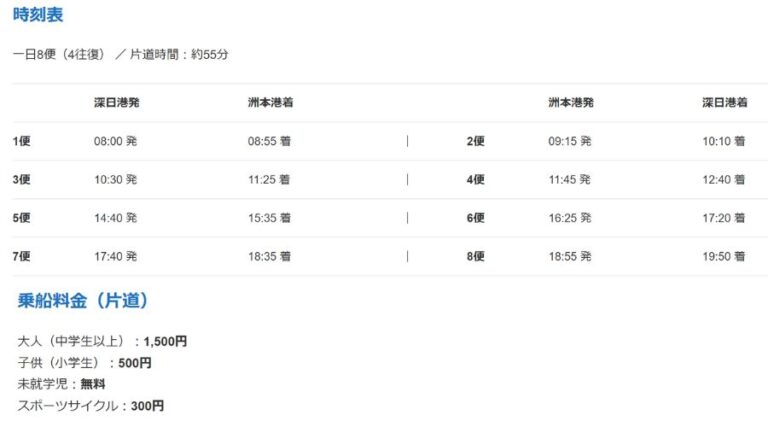Click the first 深日港発 column header
The height and width of the screenshot is (427, 768).
tap(116, 103)
